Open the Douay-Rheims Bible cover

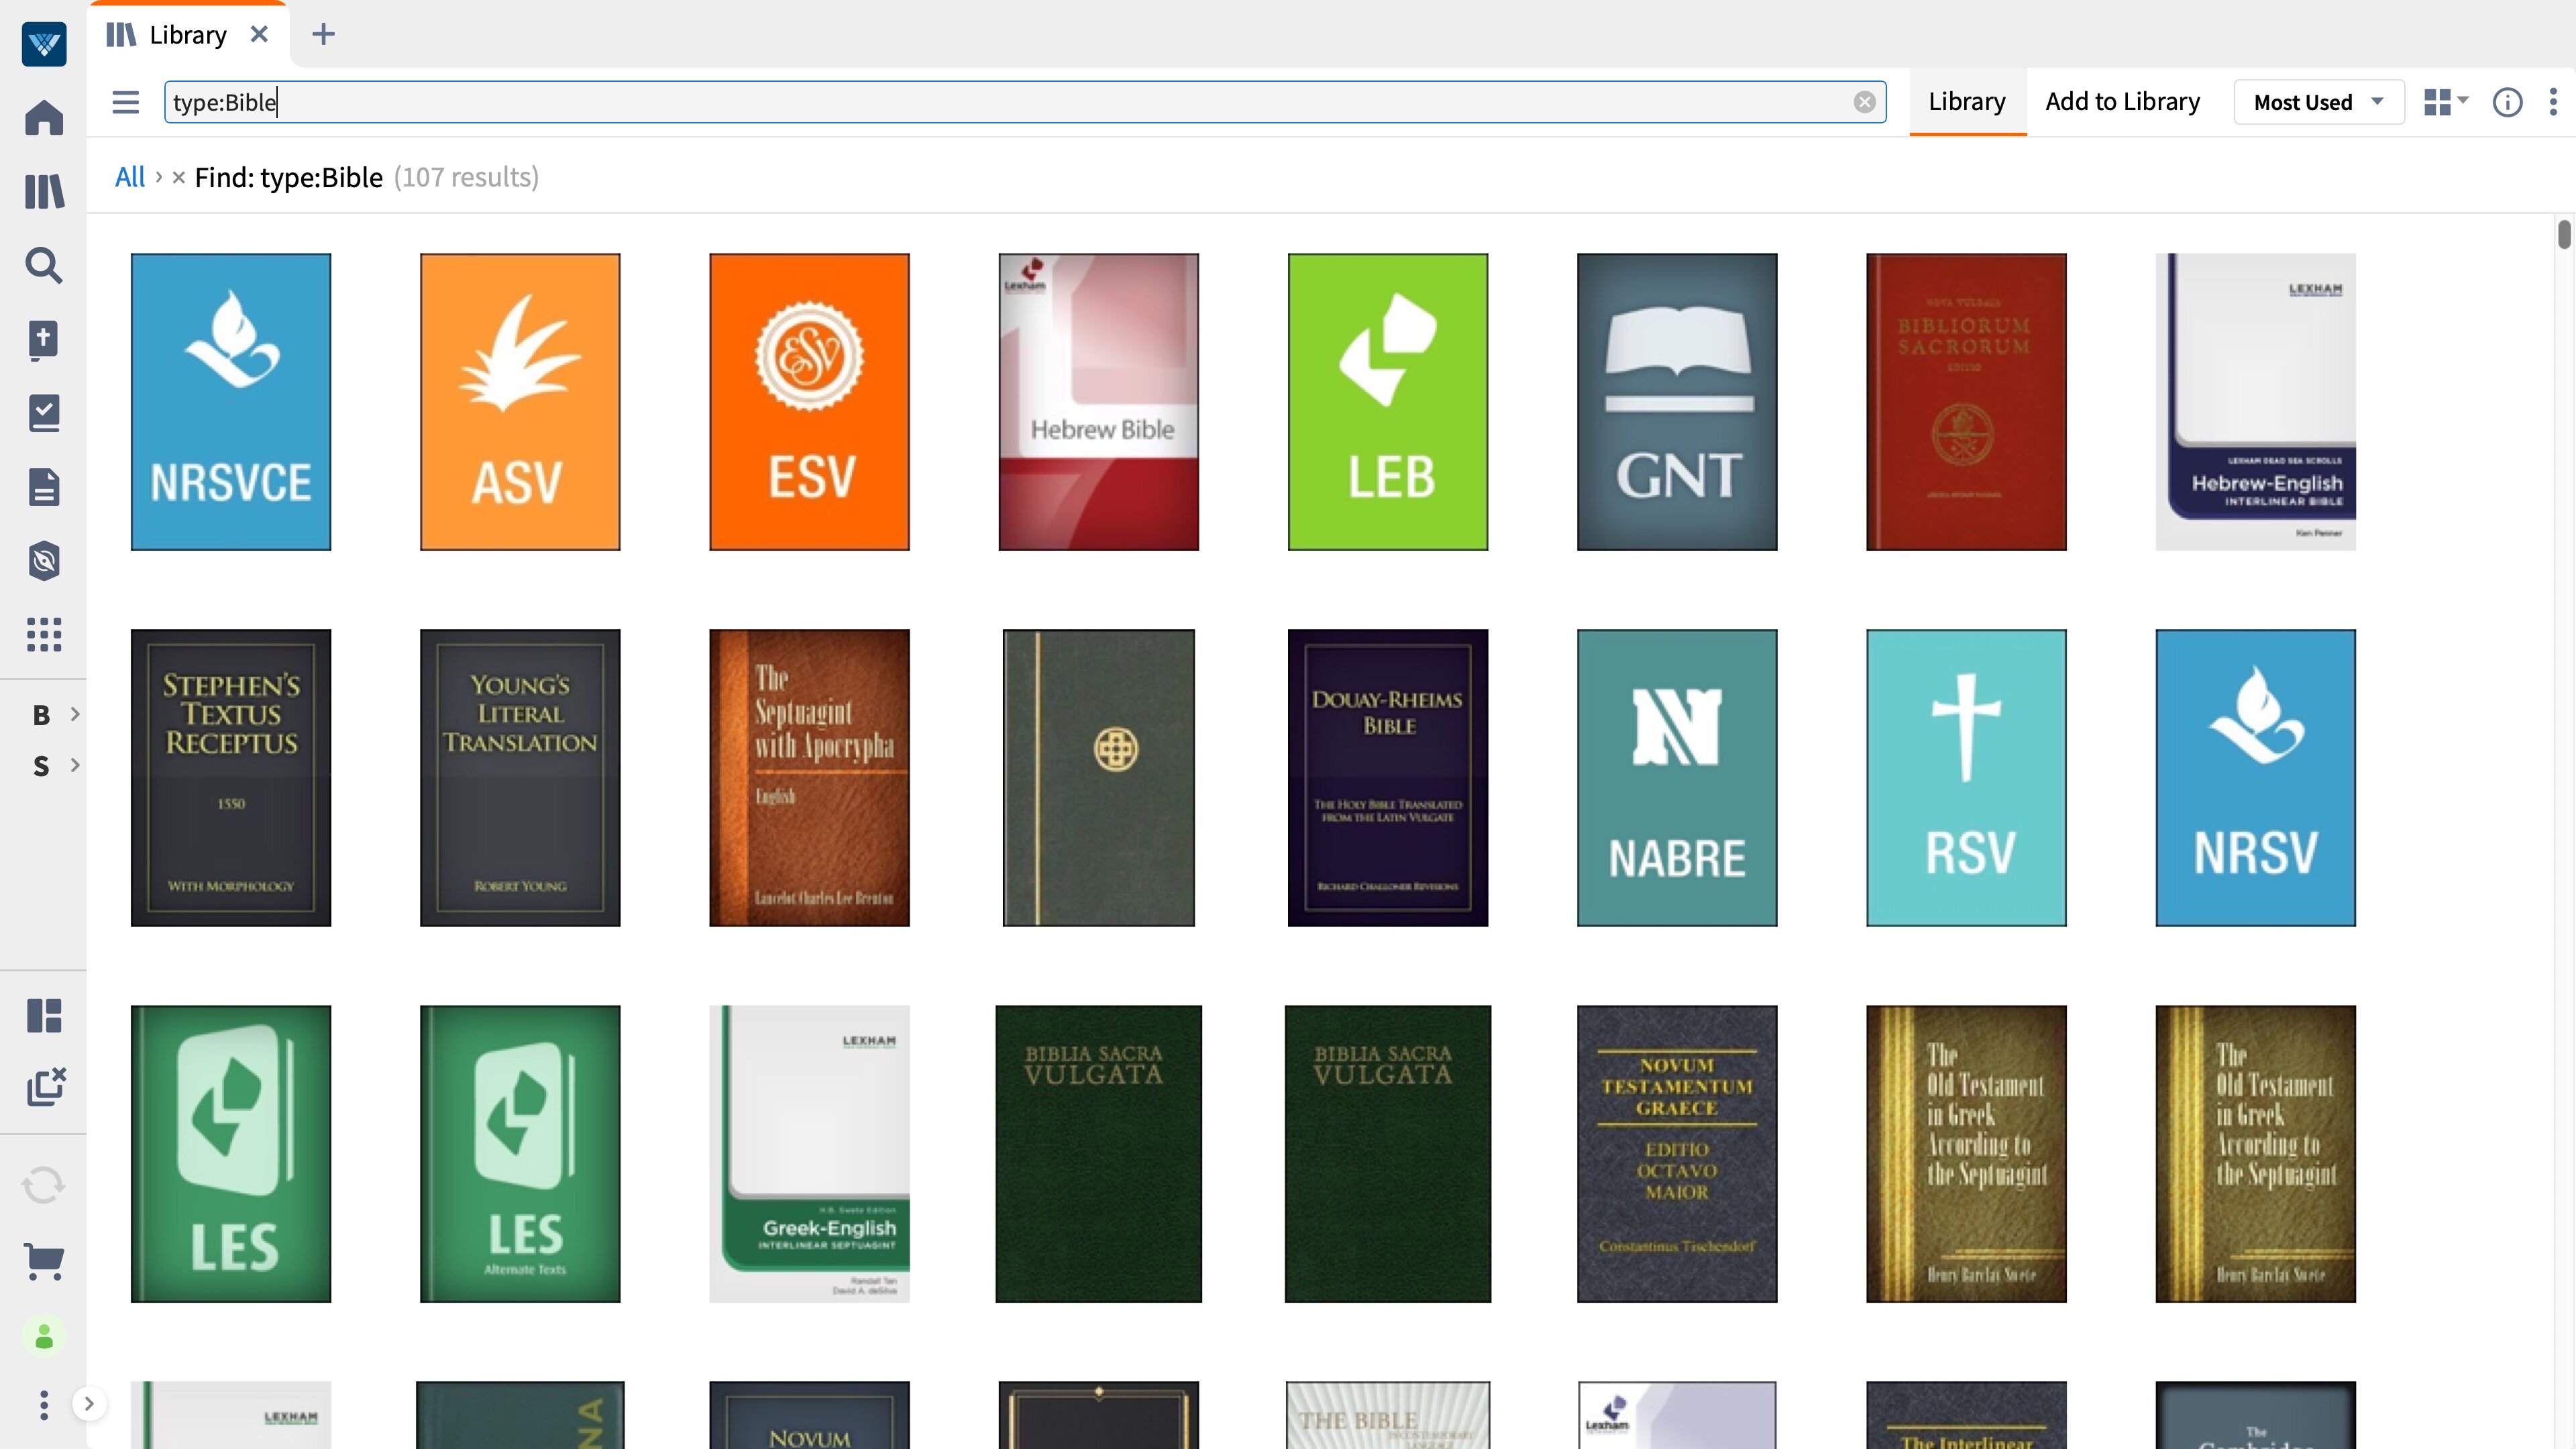(1387, 777)
